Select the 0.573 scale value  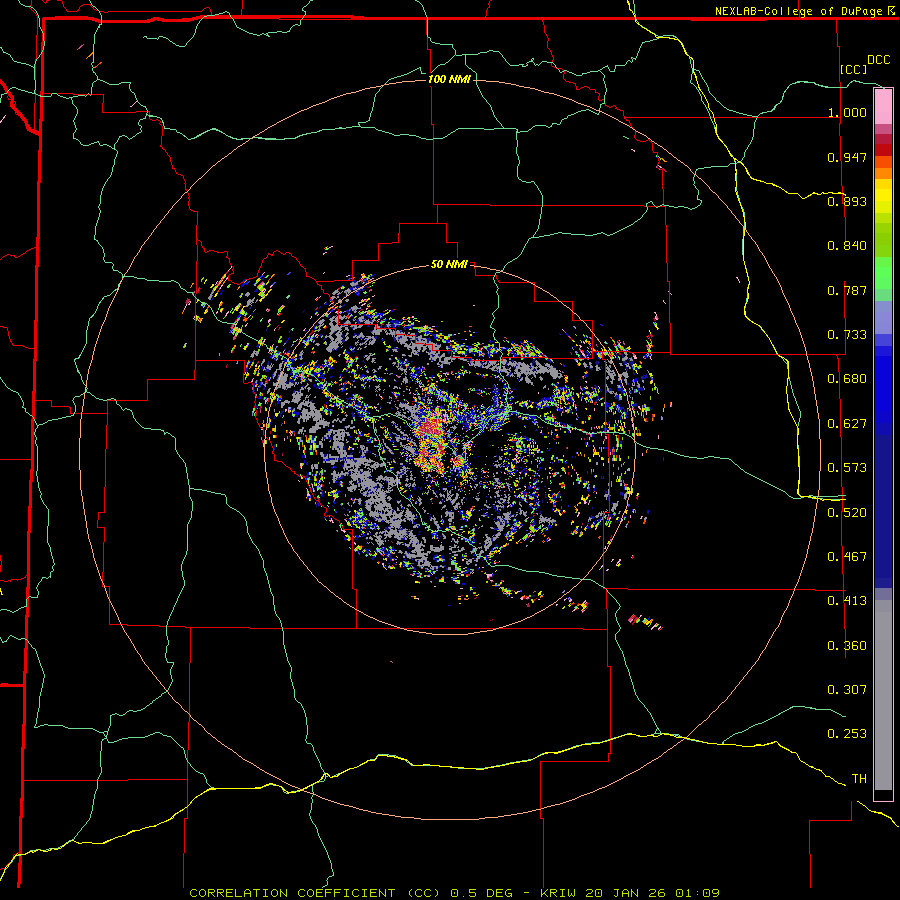click(847, 468)
